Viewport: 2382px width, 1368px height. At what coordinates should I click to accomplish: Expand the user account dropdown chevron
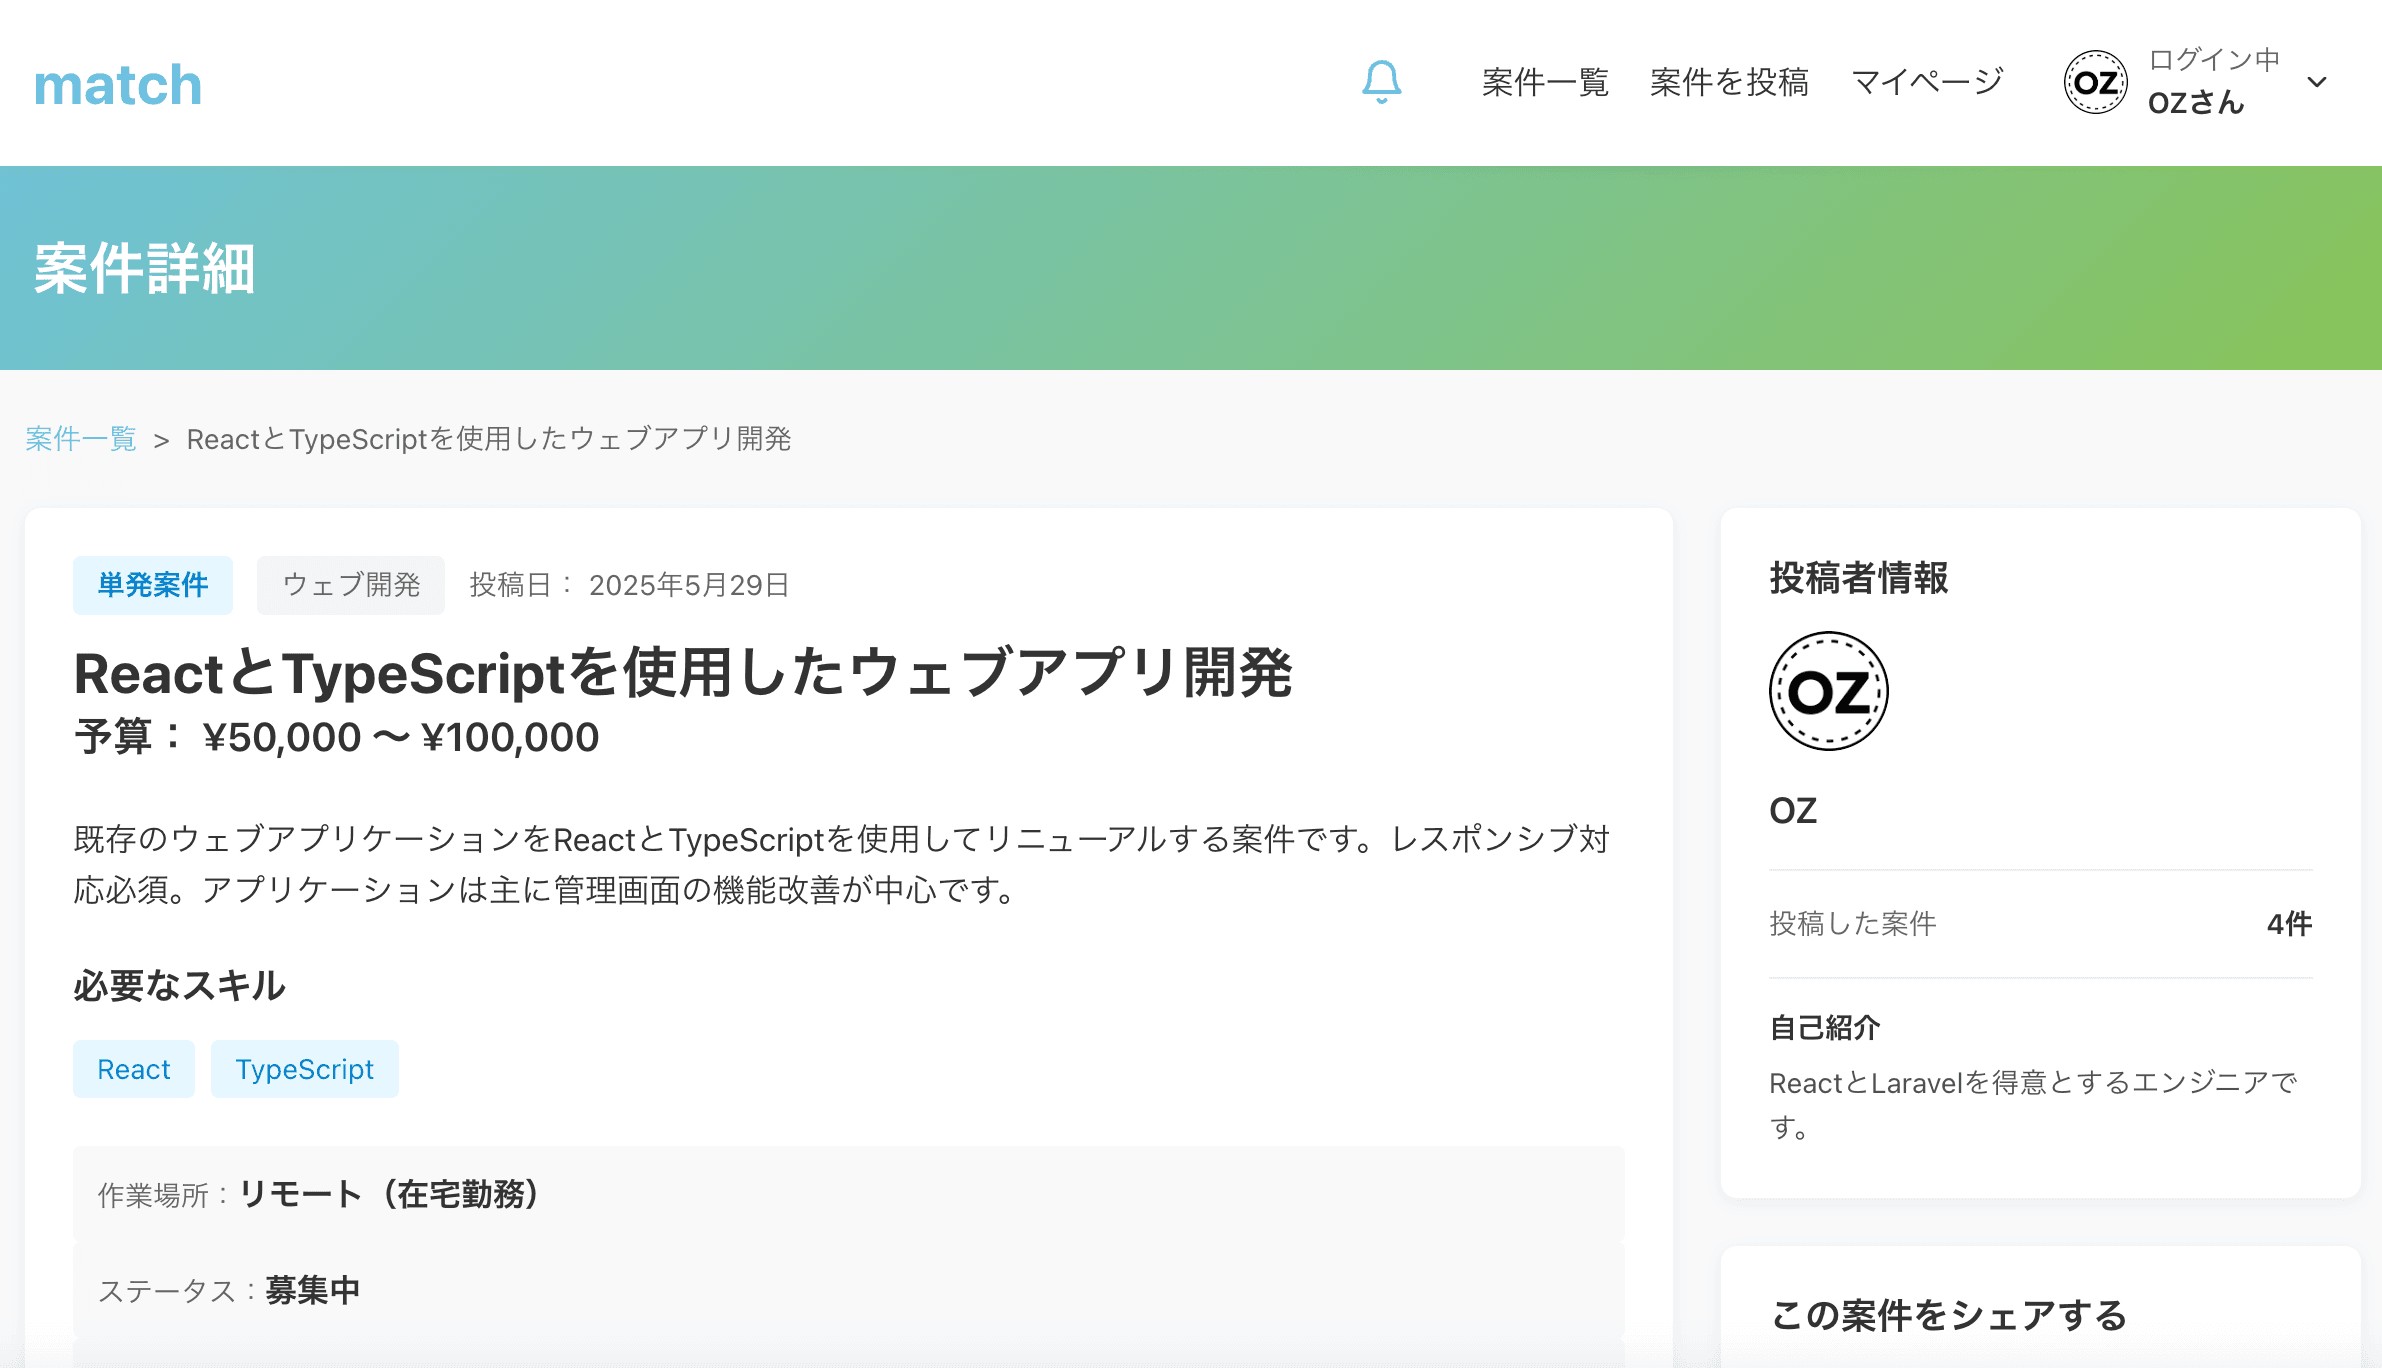(x=2317, y=82)
